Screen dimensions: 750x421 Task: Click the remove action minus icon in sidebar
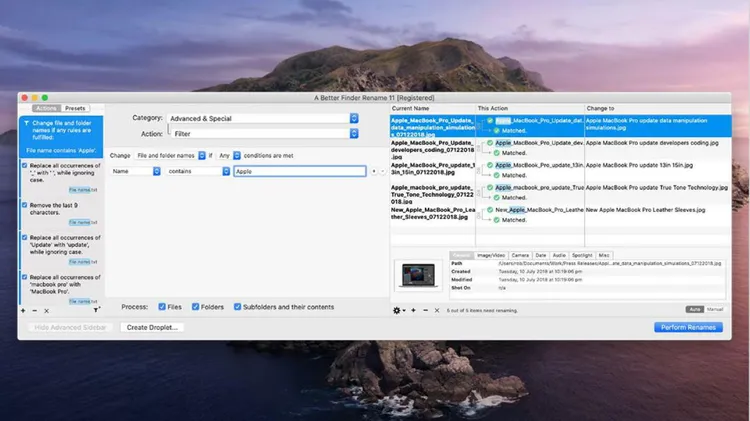35,310
